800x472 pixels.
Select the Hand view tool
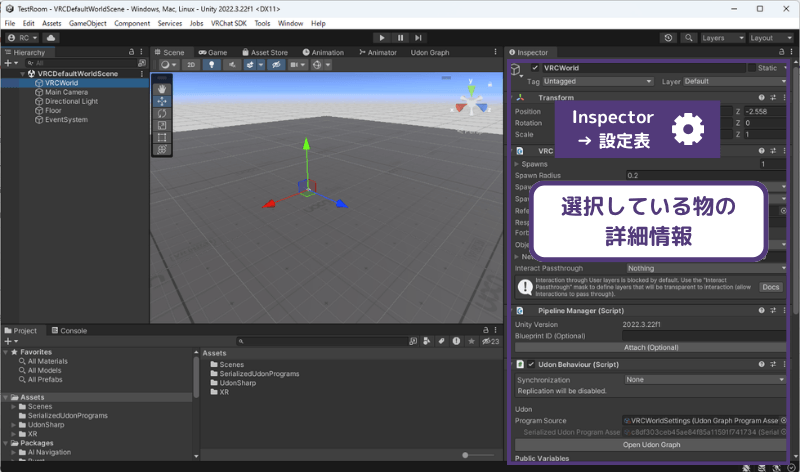tap(162, 89)
